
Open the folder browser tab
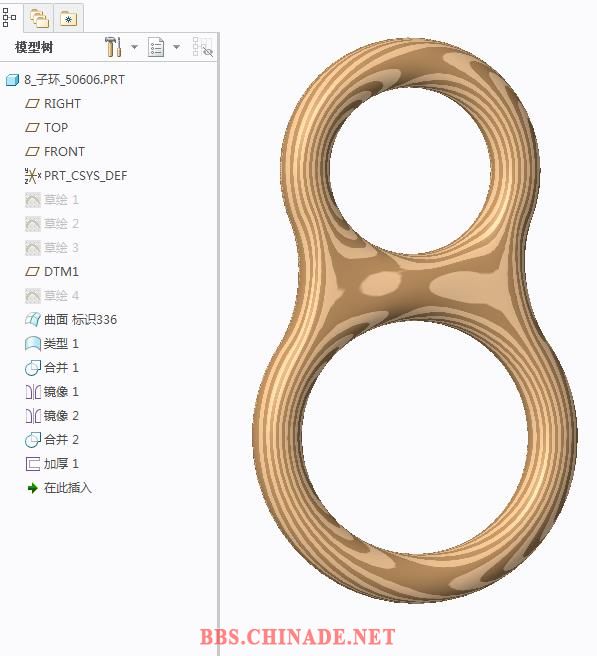(39, 18)
